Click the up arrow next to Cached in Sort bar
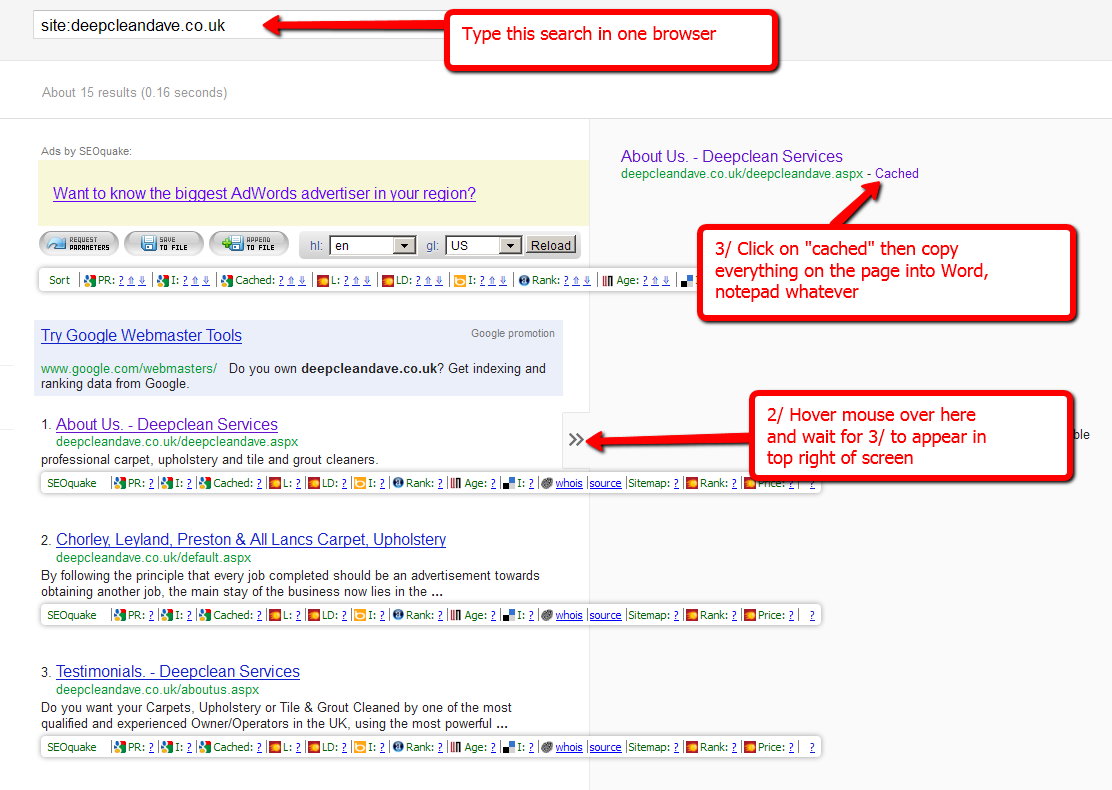1112x790 pixels. pos(291,281)
